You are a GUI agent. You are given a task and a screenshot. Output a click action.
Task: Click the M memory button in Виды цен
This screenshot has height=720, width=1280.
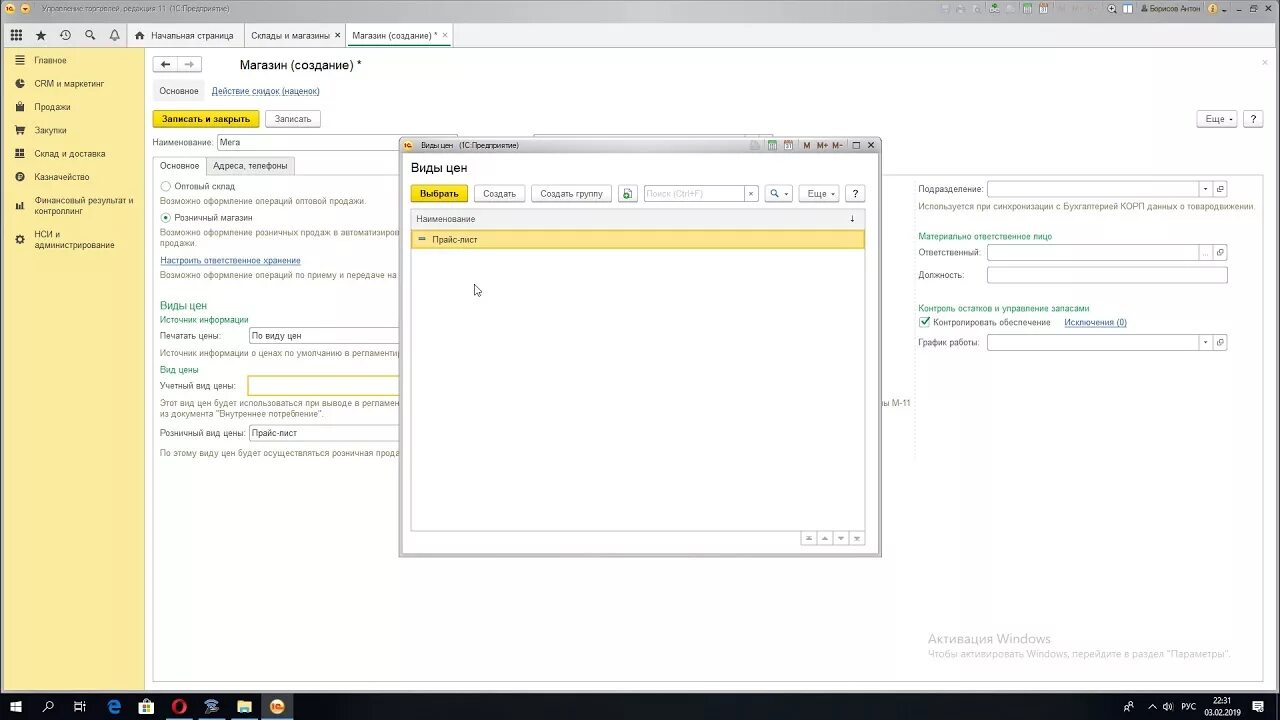[807, 145]
